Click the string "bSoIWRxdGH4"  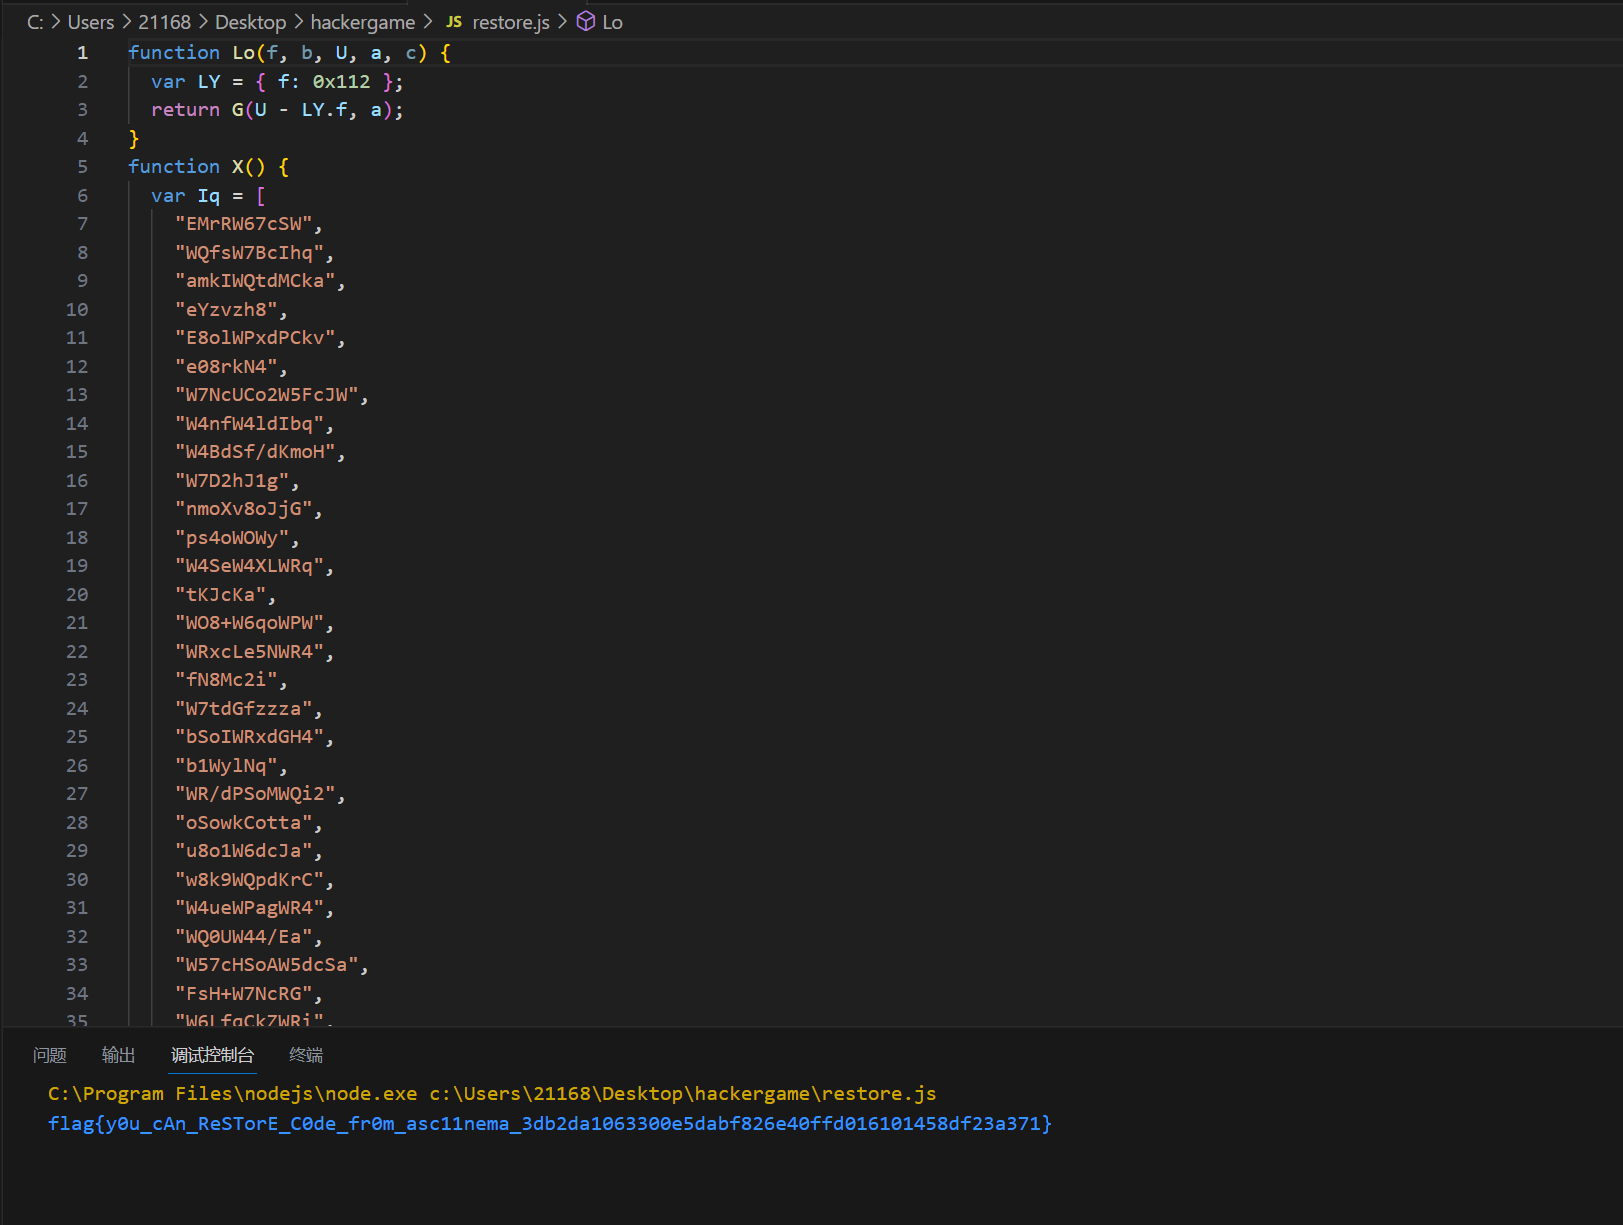(x=249, y=737)
